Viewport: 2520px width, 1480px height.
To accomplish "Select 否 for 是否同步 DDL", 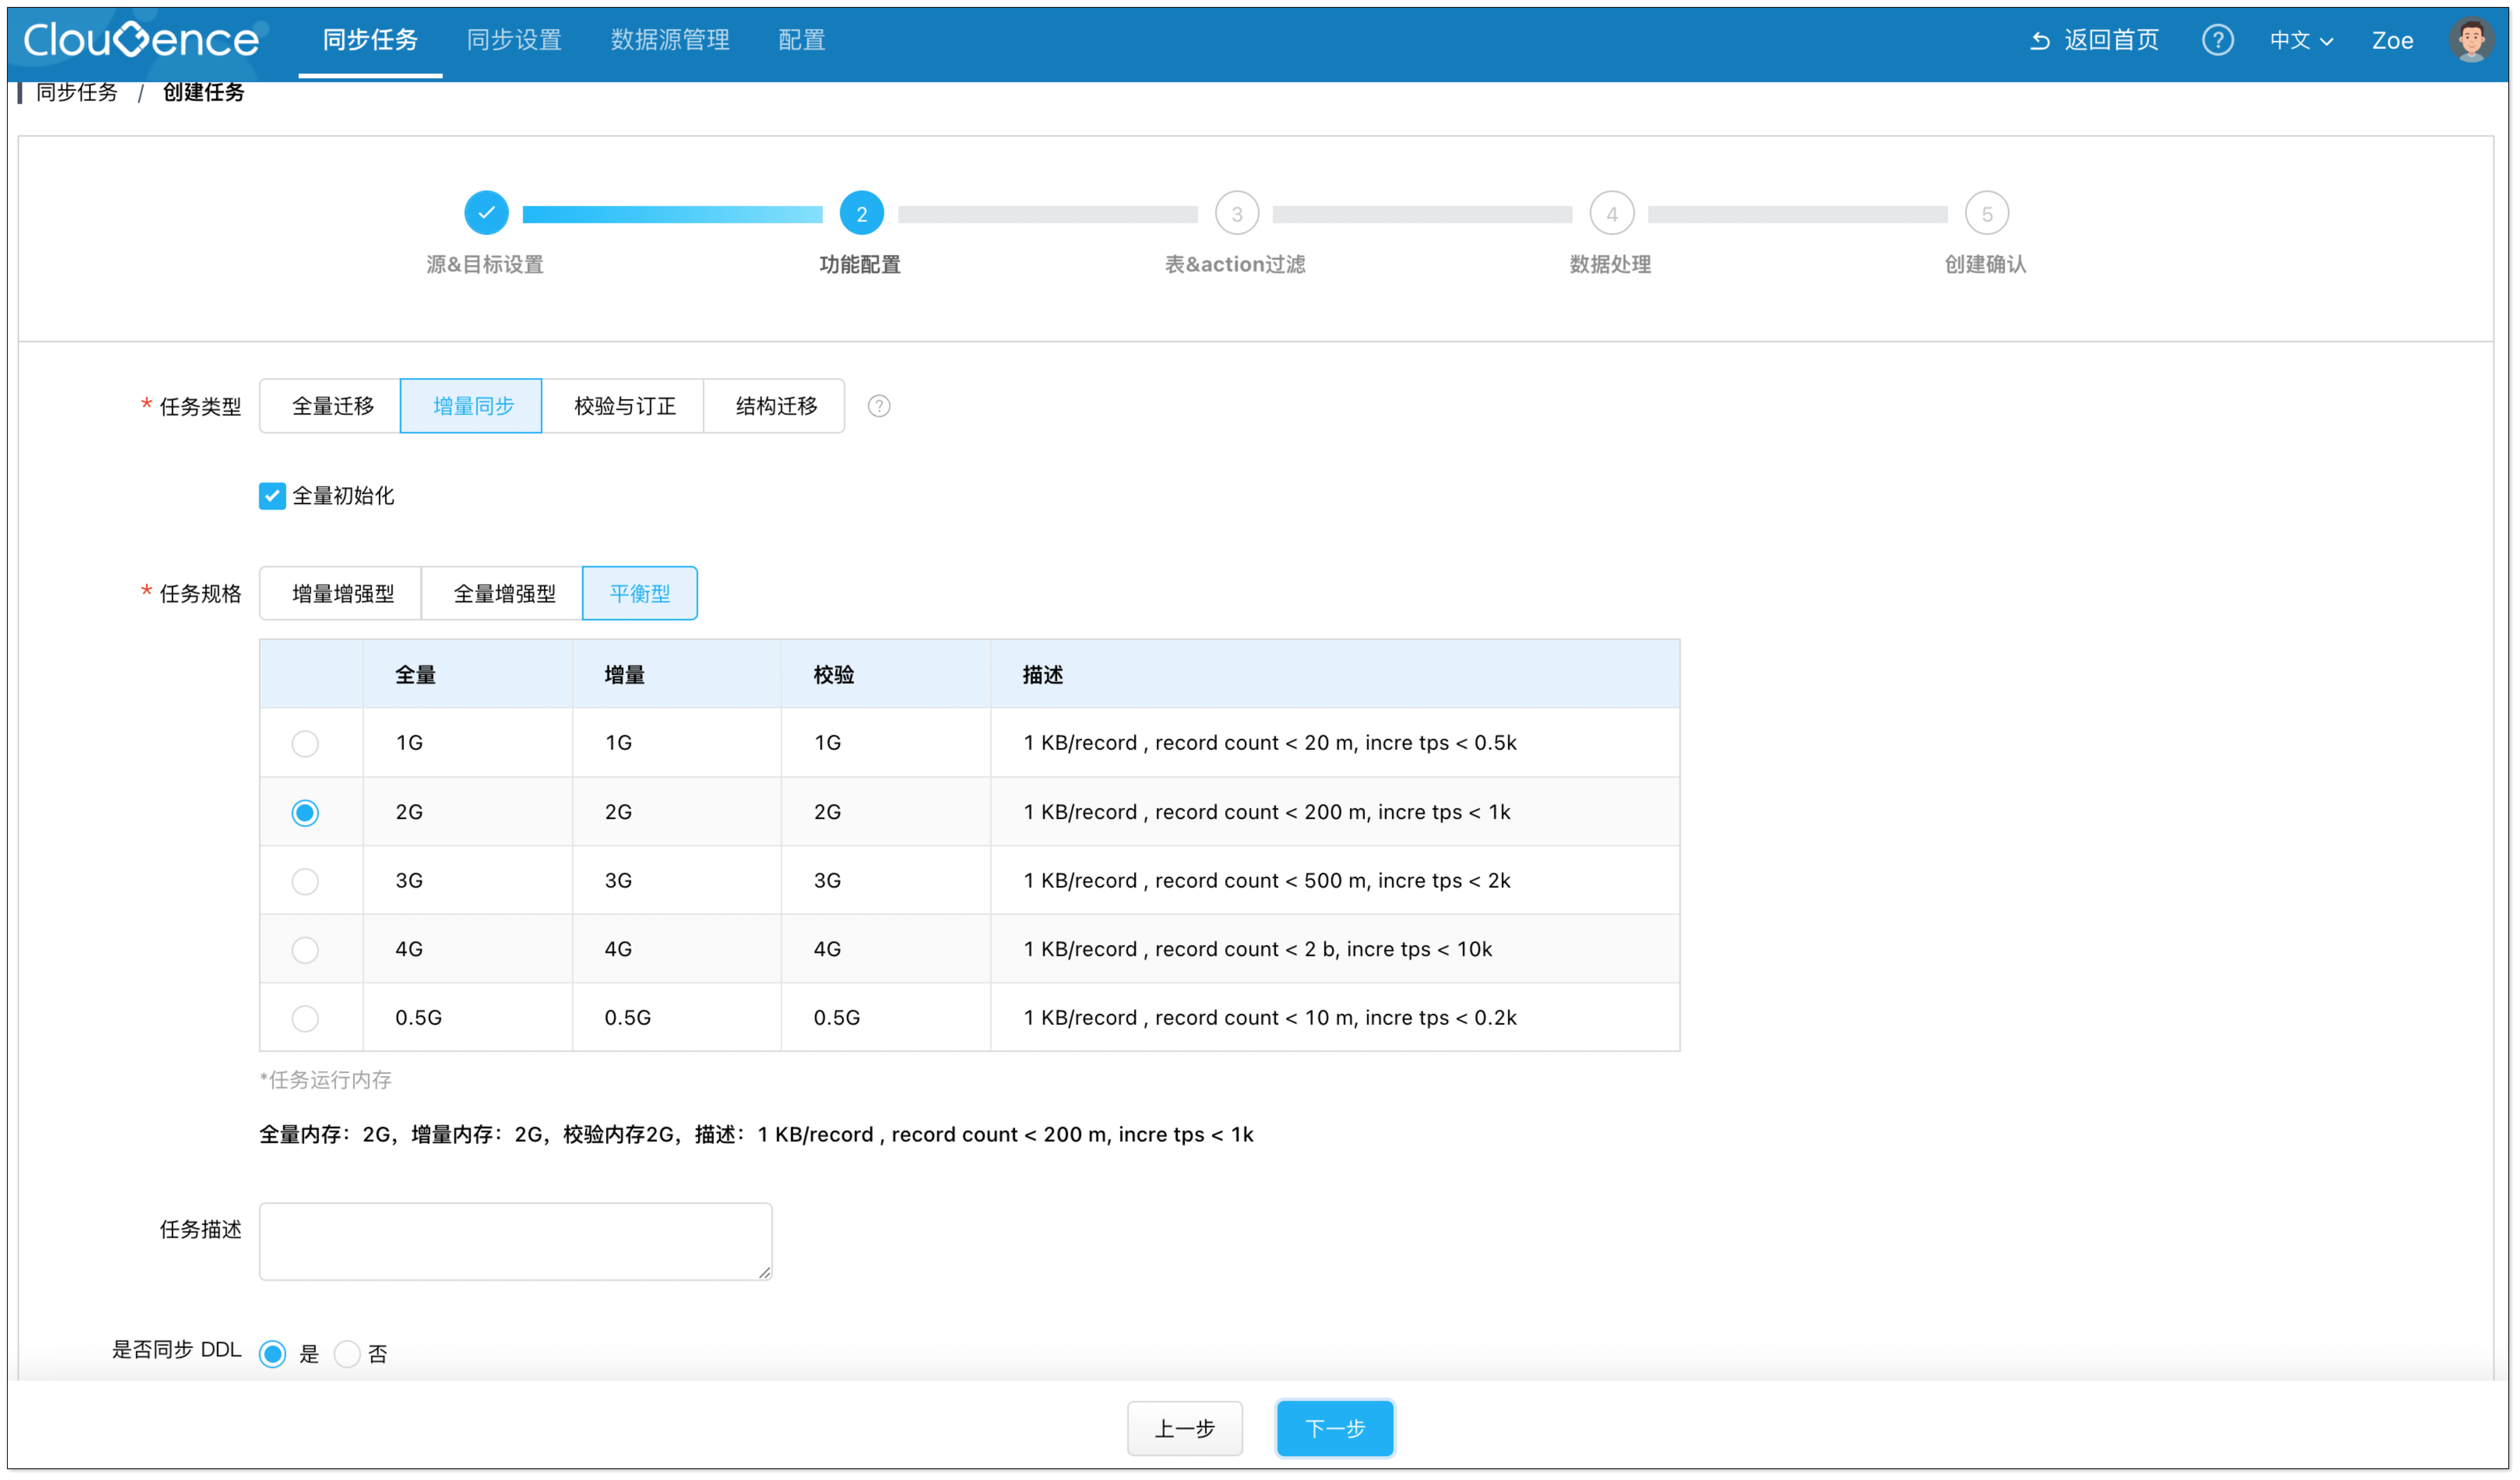I will coord(347,1354).
